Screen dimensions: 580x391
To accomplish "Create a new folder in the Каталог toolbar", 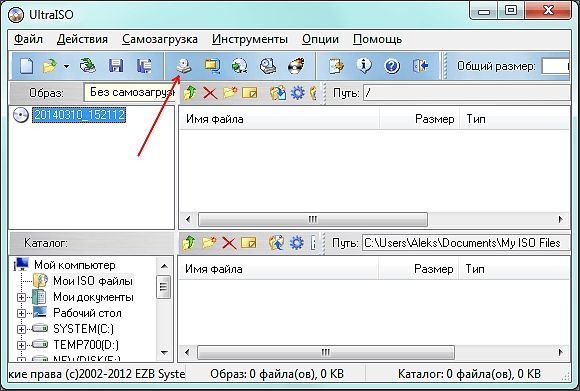I will click(x=209, y=243).
